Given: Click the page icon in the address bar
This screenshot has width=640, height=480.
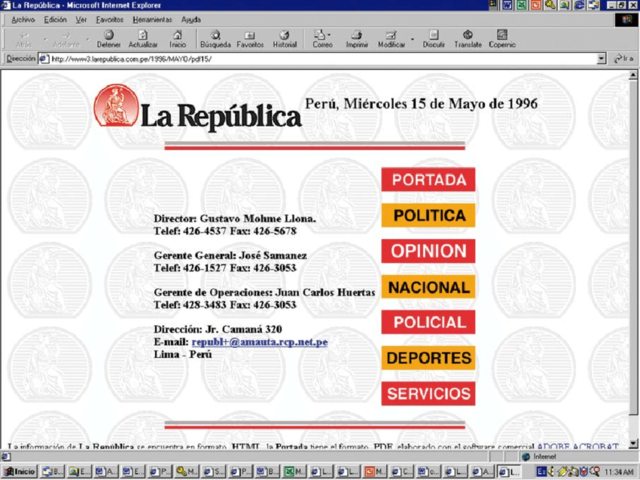Looking at the screenshot, I should click(44, 59).
